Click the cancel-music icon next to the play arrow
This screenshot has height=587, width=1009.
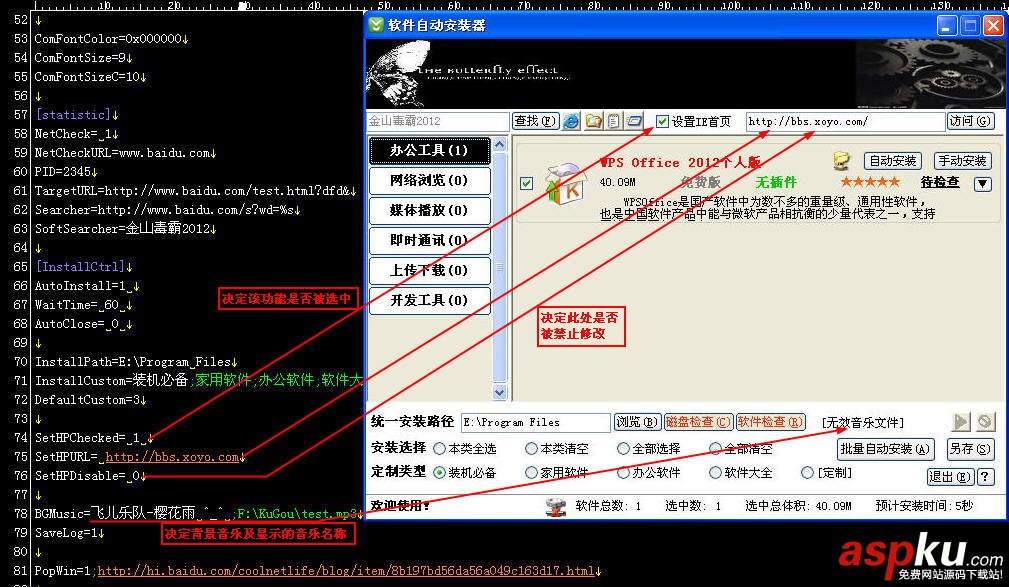coord(985,422)
